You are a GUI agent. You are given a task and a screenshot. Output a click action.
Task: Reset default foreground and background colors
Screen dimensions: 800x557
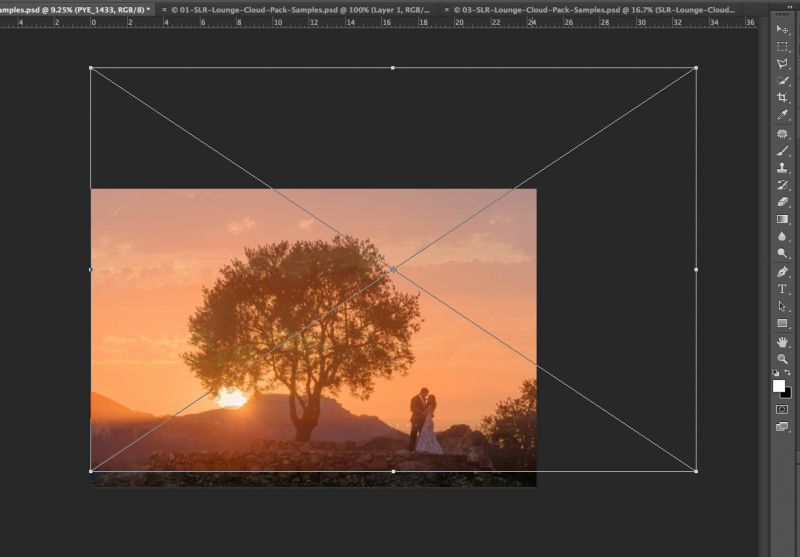(x=776, y=373)
